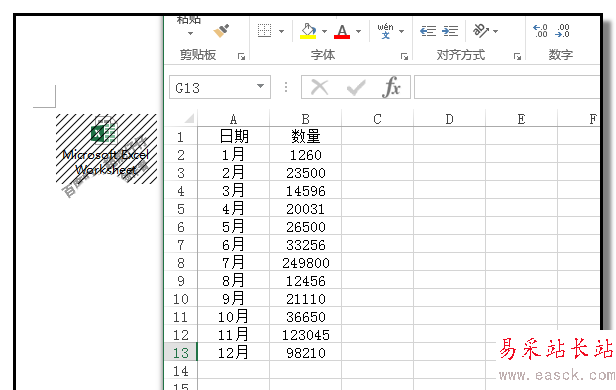Click cell containing 数量
Image resolution: width=616 pixels, height=390 pixels.
pos(306,136)
